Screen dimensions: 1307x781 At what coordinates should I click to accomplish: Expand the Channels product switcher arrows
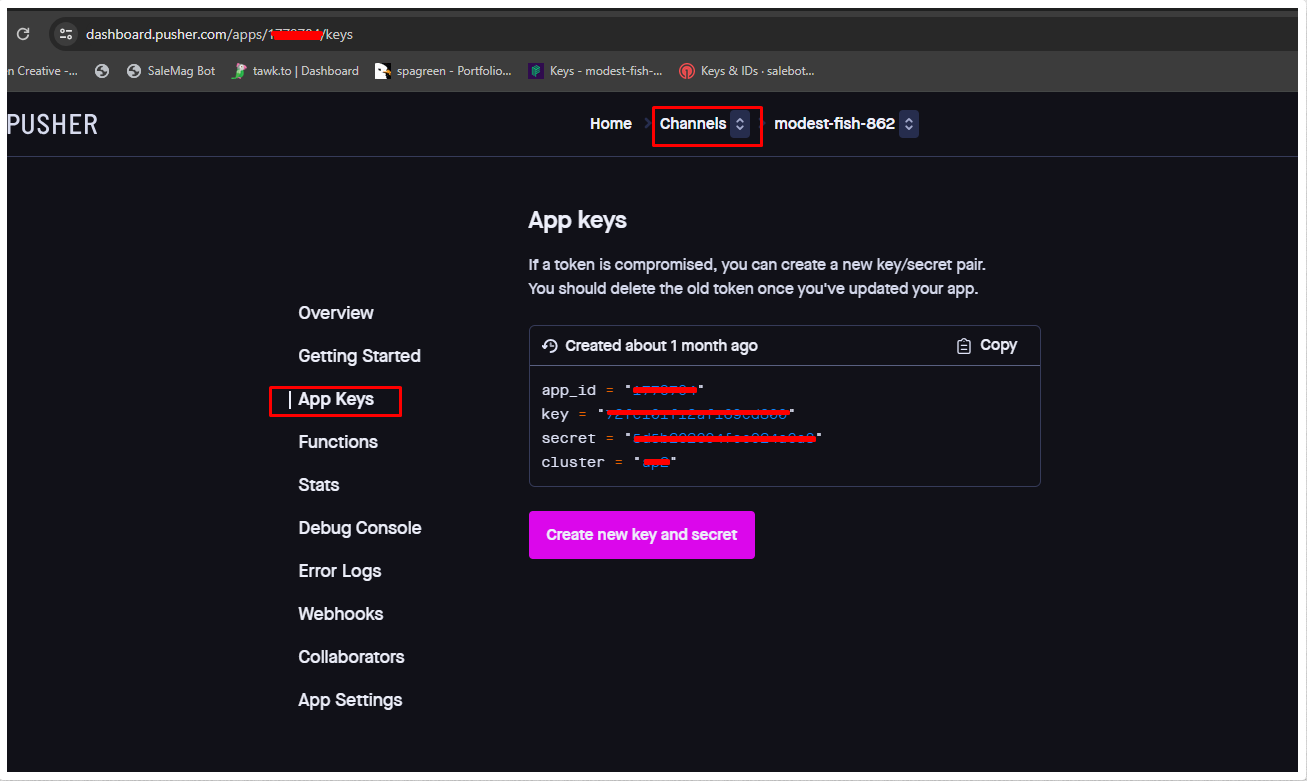740,124
